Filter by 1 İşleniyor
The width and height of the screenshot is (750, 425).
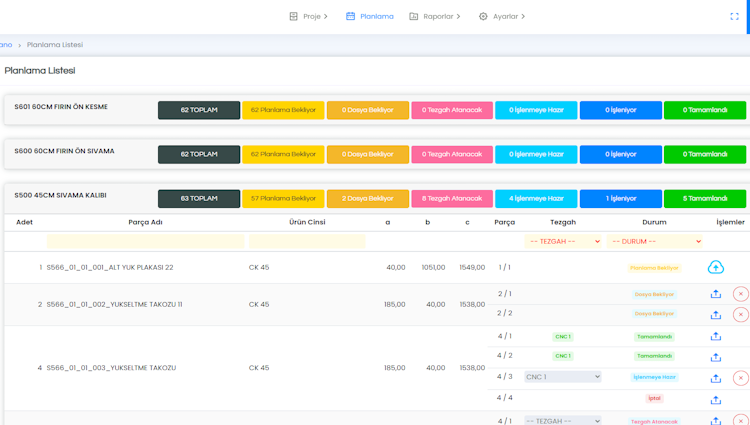click(621, 198)
